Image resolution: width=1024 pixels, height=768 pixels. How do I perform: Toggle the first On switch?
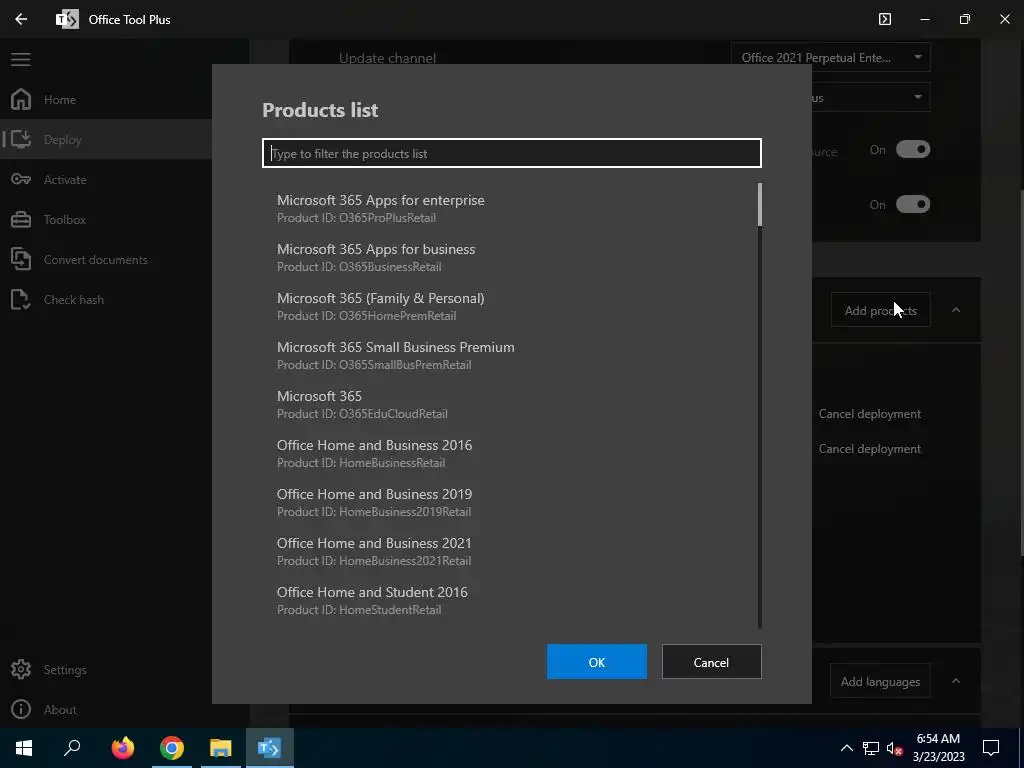tap(913, 150)
